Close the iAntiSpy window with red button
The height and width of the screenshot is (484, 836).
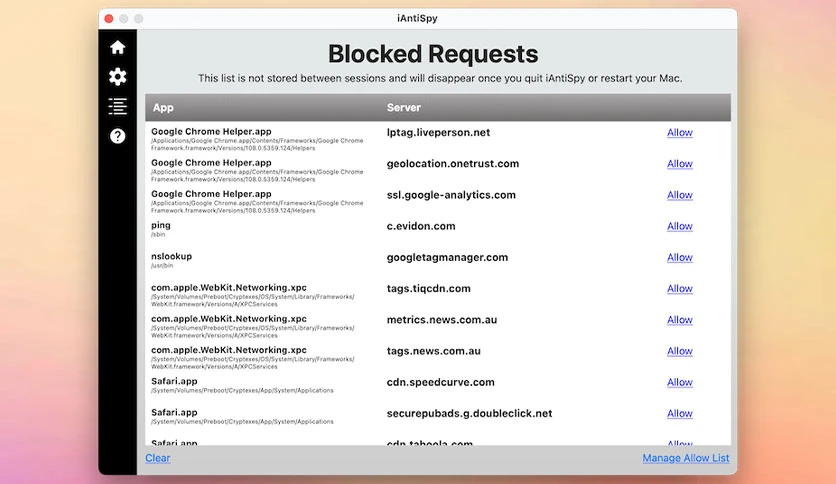point(109,19)
